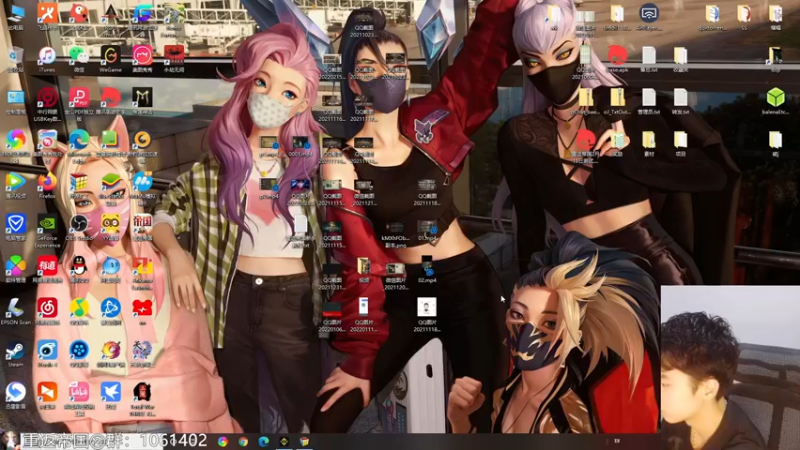Select the This PC computer icon

[16, 16]
